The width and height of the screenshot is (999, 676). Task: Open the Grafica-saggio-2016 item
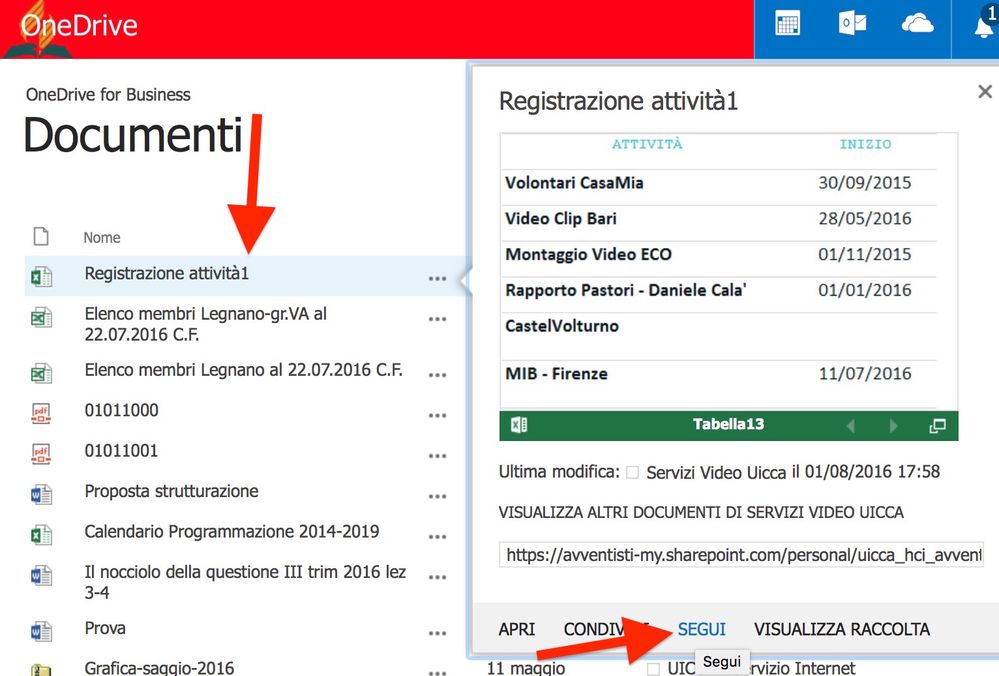coord(159,668)
